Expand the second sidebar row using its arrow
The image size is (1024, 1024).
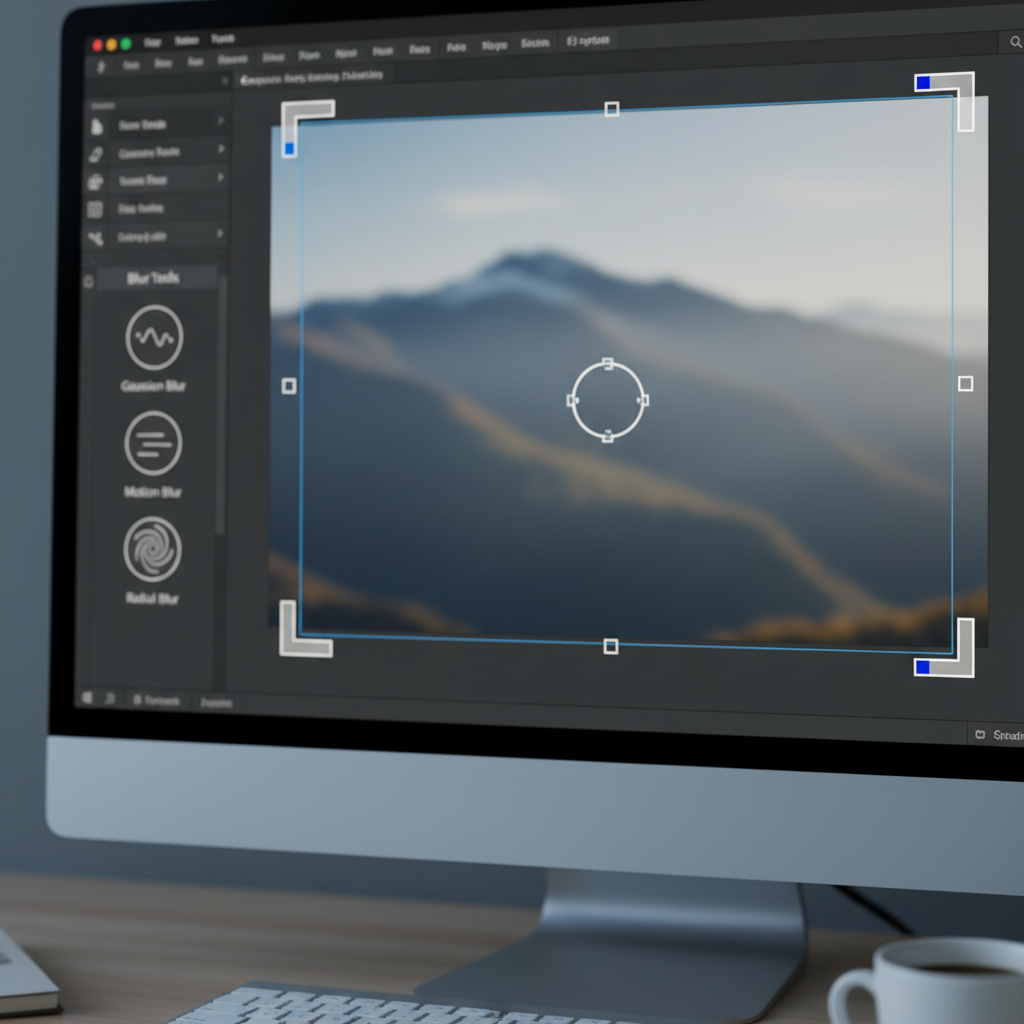point(221,149)
